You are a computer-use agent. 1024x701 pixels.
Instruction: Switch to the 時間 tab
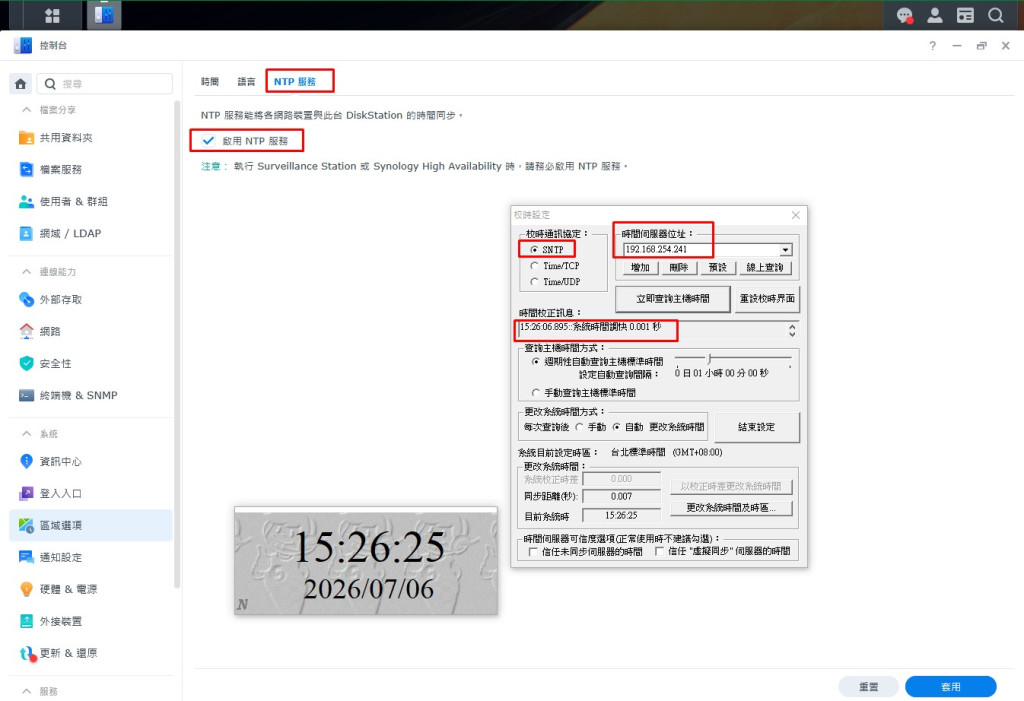click(x=210, y=82)
